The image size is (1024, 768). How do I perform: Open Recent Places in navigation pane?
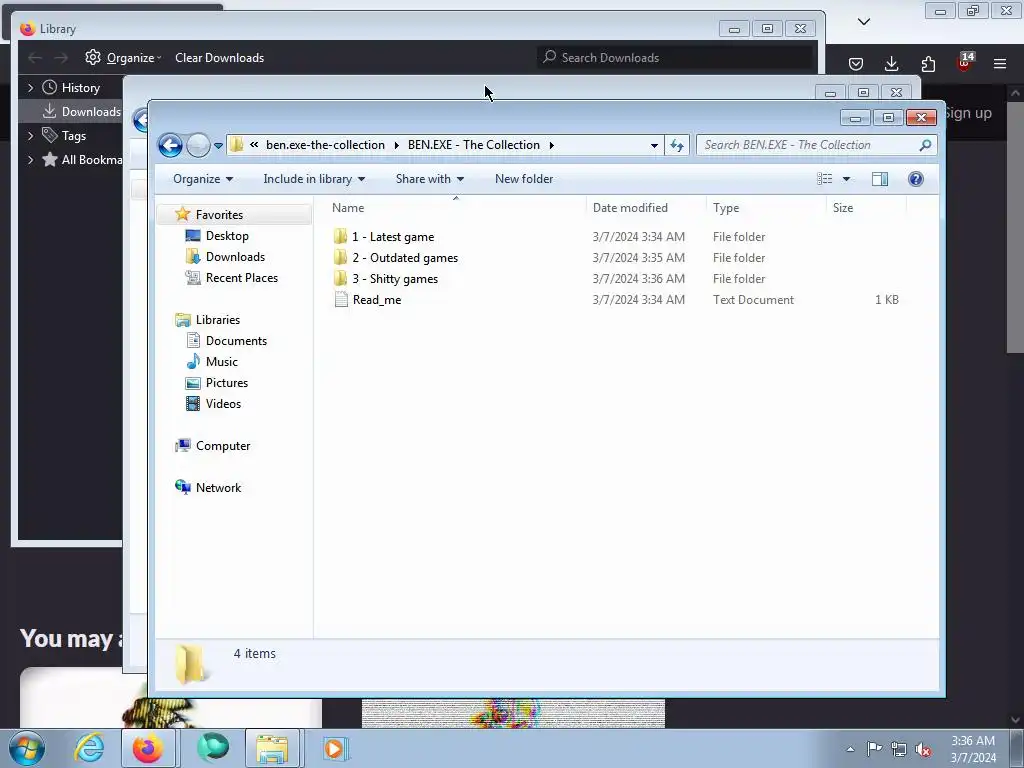(x=242, y=278)
